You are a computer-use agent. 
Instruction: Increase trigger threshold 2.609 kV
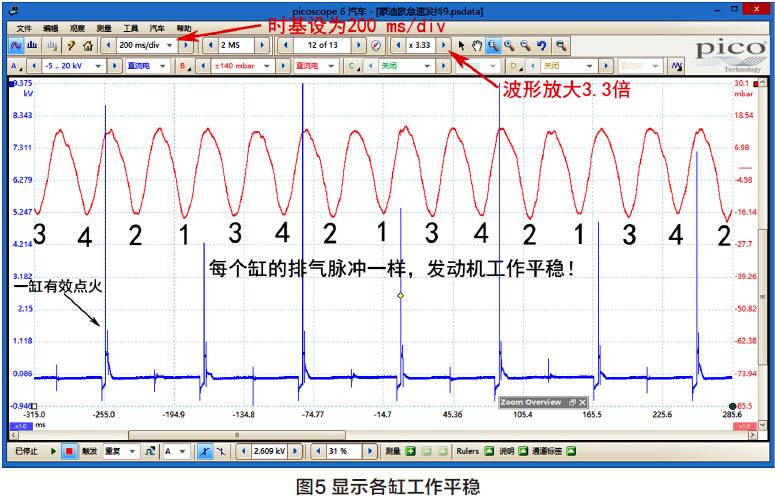coord(295,451)
